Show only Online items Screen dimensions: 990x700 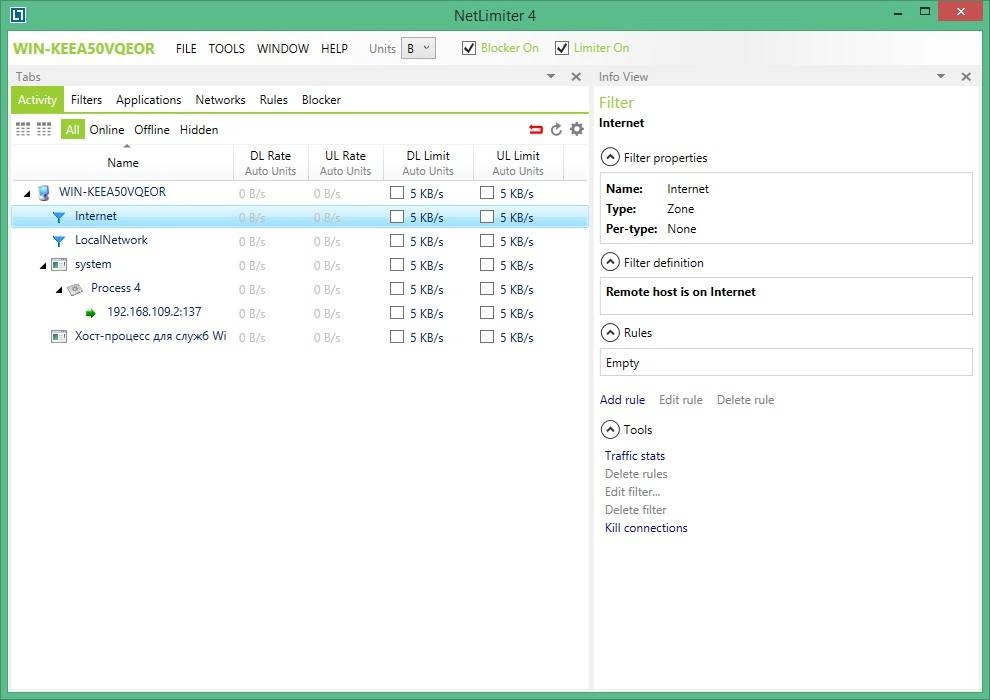107,129
